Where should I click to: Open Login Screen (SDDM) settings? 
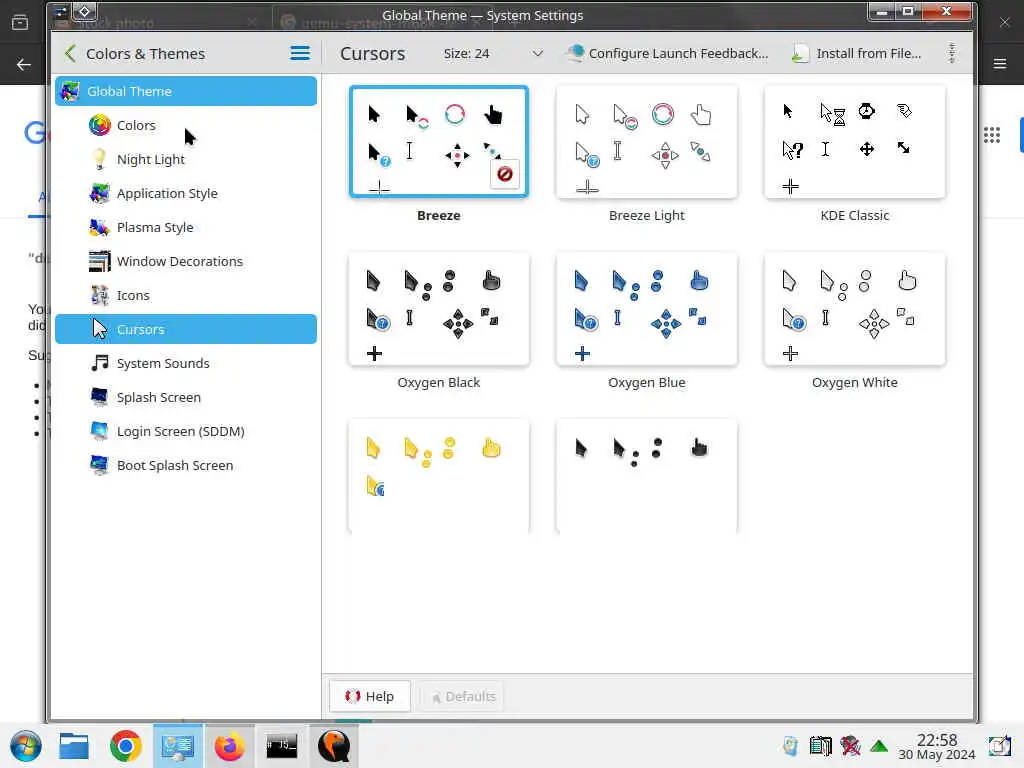(186, 431)
